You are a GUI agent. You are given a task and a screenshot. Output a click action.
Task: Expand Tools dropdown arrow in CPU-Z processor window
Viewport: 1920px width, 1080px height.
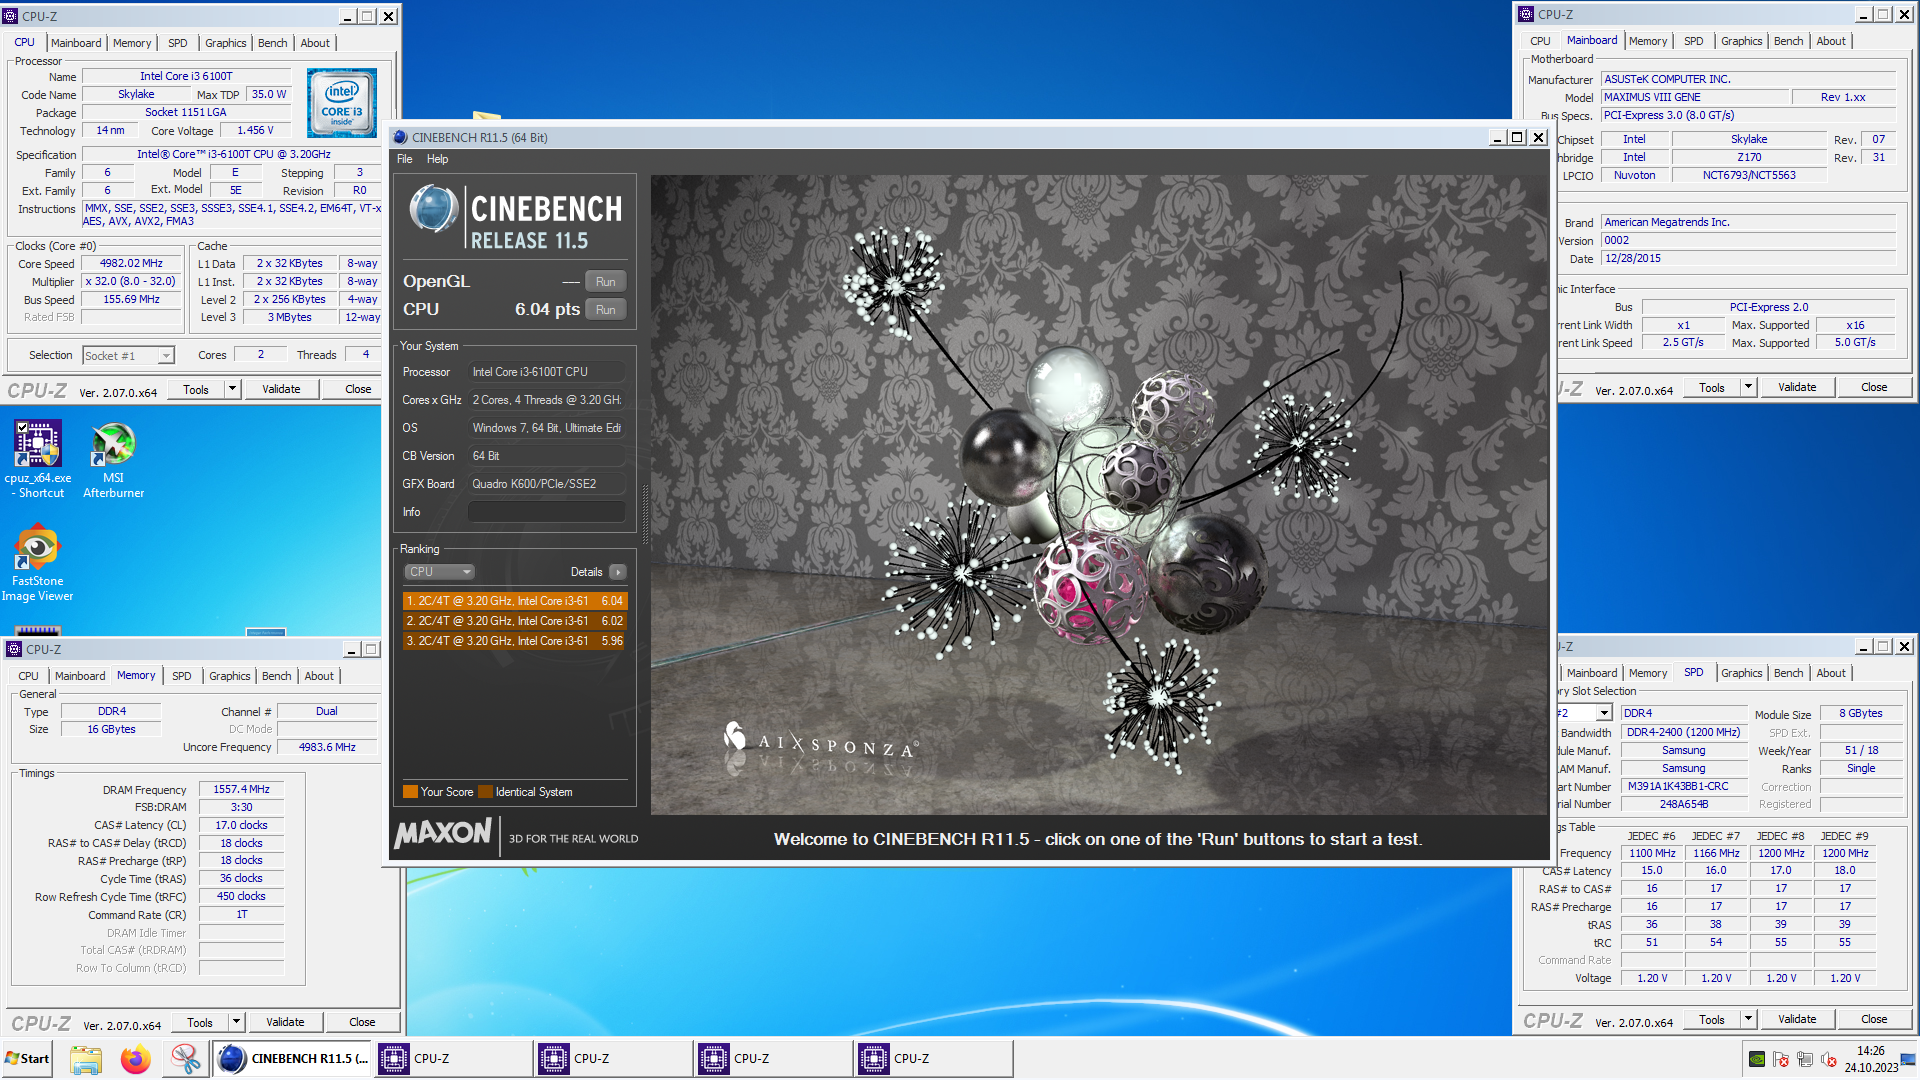pyautogui.click(x=232, y=389)
